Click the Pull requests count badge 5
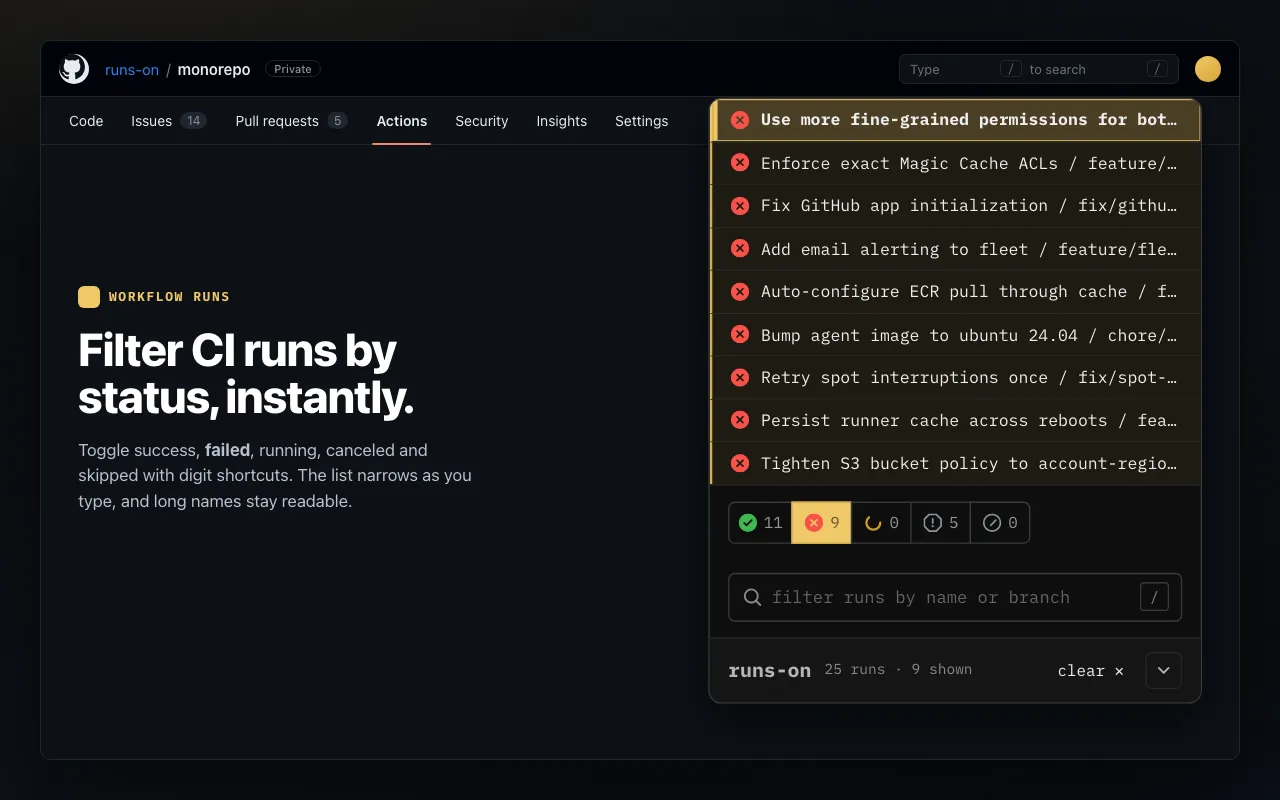This screenshot has height=800, width=1280. point(338,121)
